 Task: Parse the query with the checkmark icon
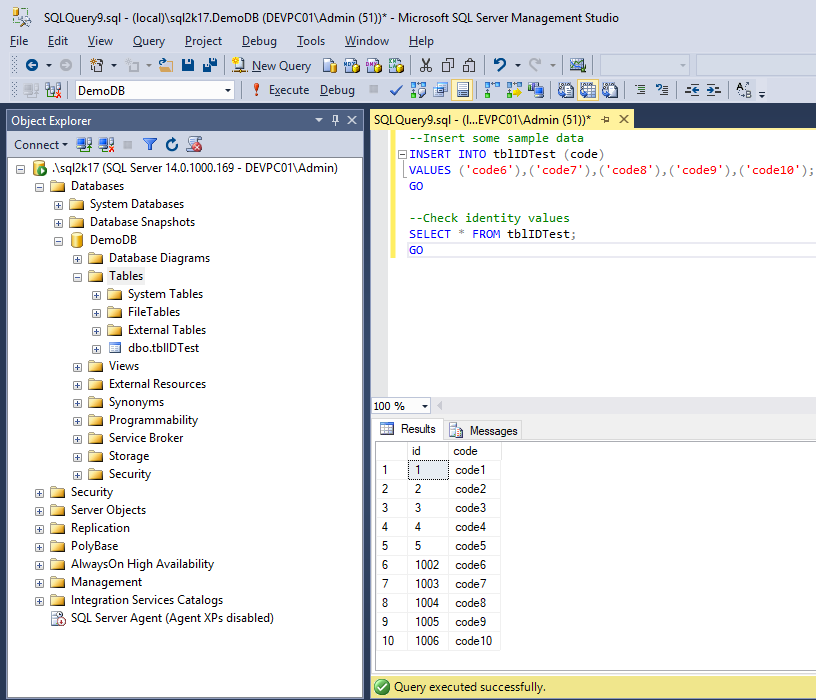coord(396,91)
